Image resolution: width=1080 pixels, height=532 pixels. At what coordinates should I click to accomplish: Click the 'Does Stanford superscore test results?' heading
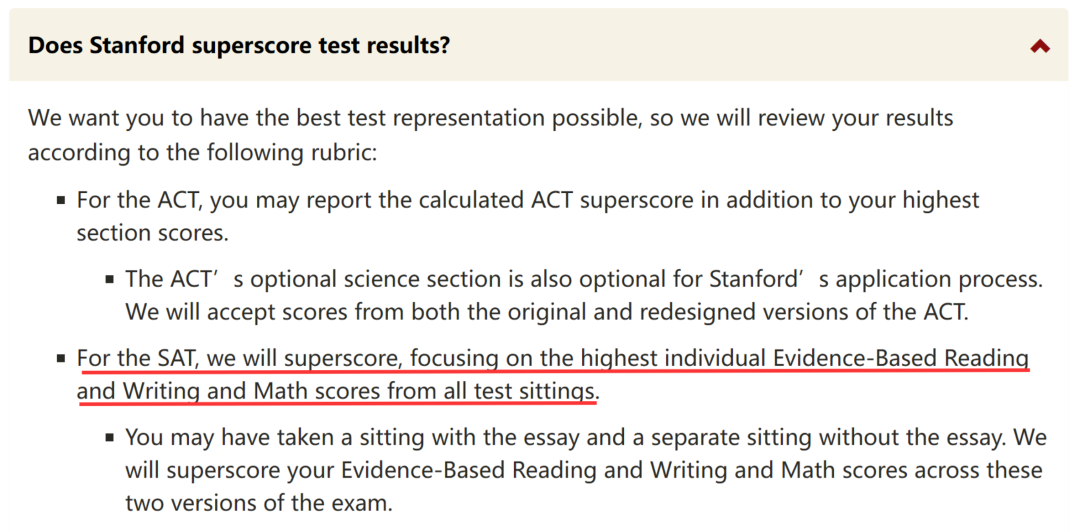[239, 46]
